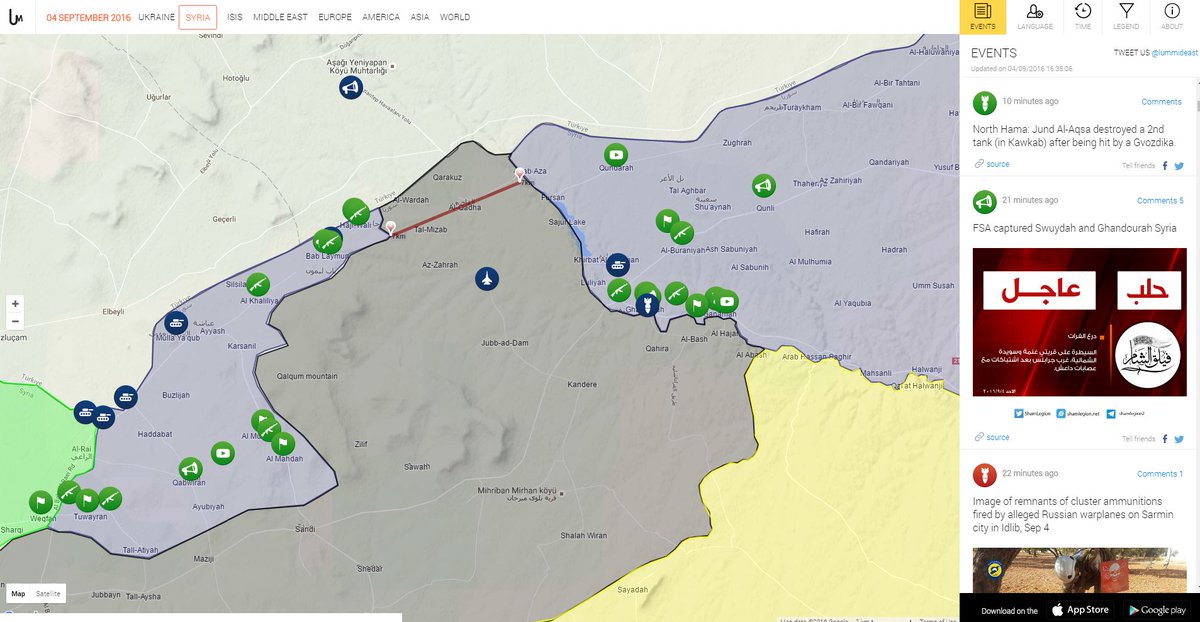Click the '22 minutes ago' timestamp

pyautogui.click(x=1030, y=474)
